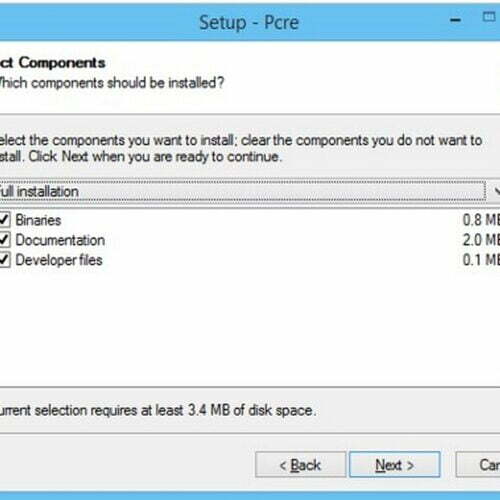Image resolution: width=500 pixels, height=500 pixels.
Task: Uncheck the Documentation component checkbox
Action: click(4, 240)
